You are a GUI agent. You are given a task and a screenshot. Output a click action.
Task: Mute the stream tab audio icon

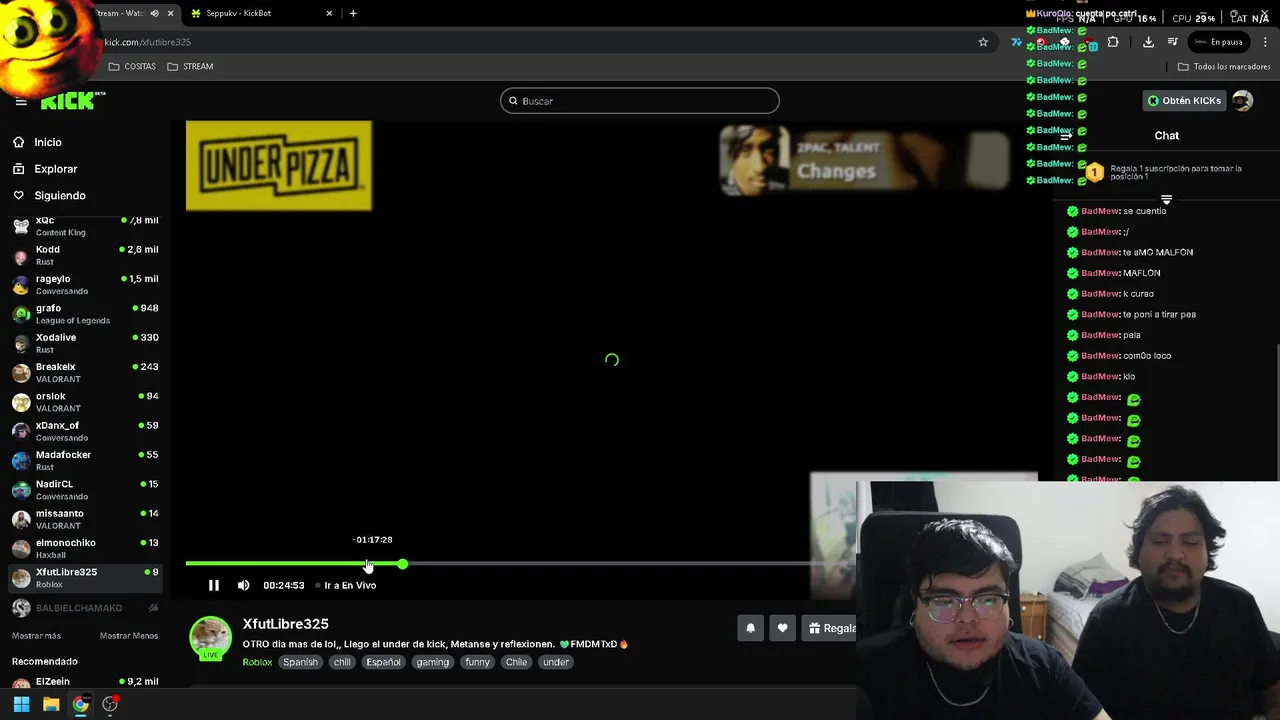point(154,13)
